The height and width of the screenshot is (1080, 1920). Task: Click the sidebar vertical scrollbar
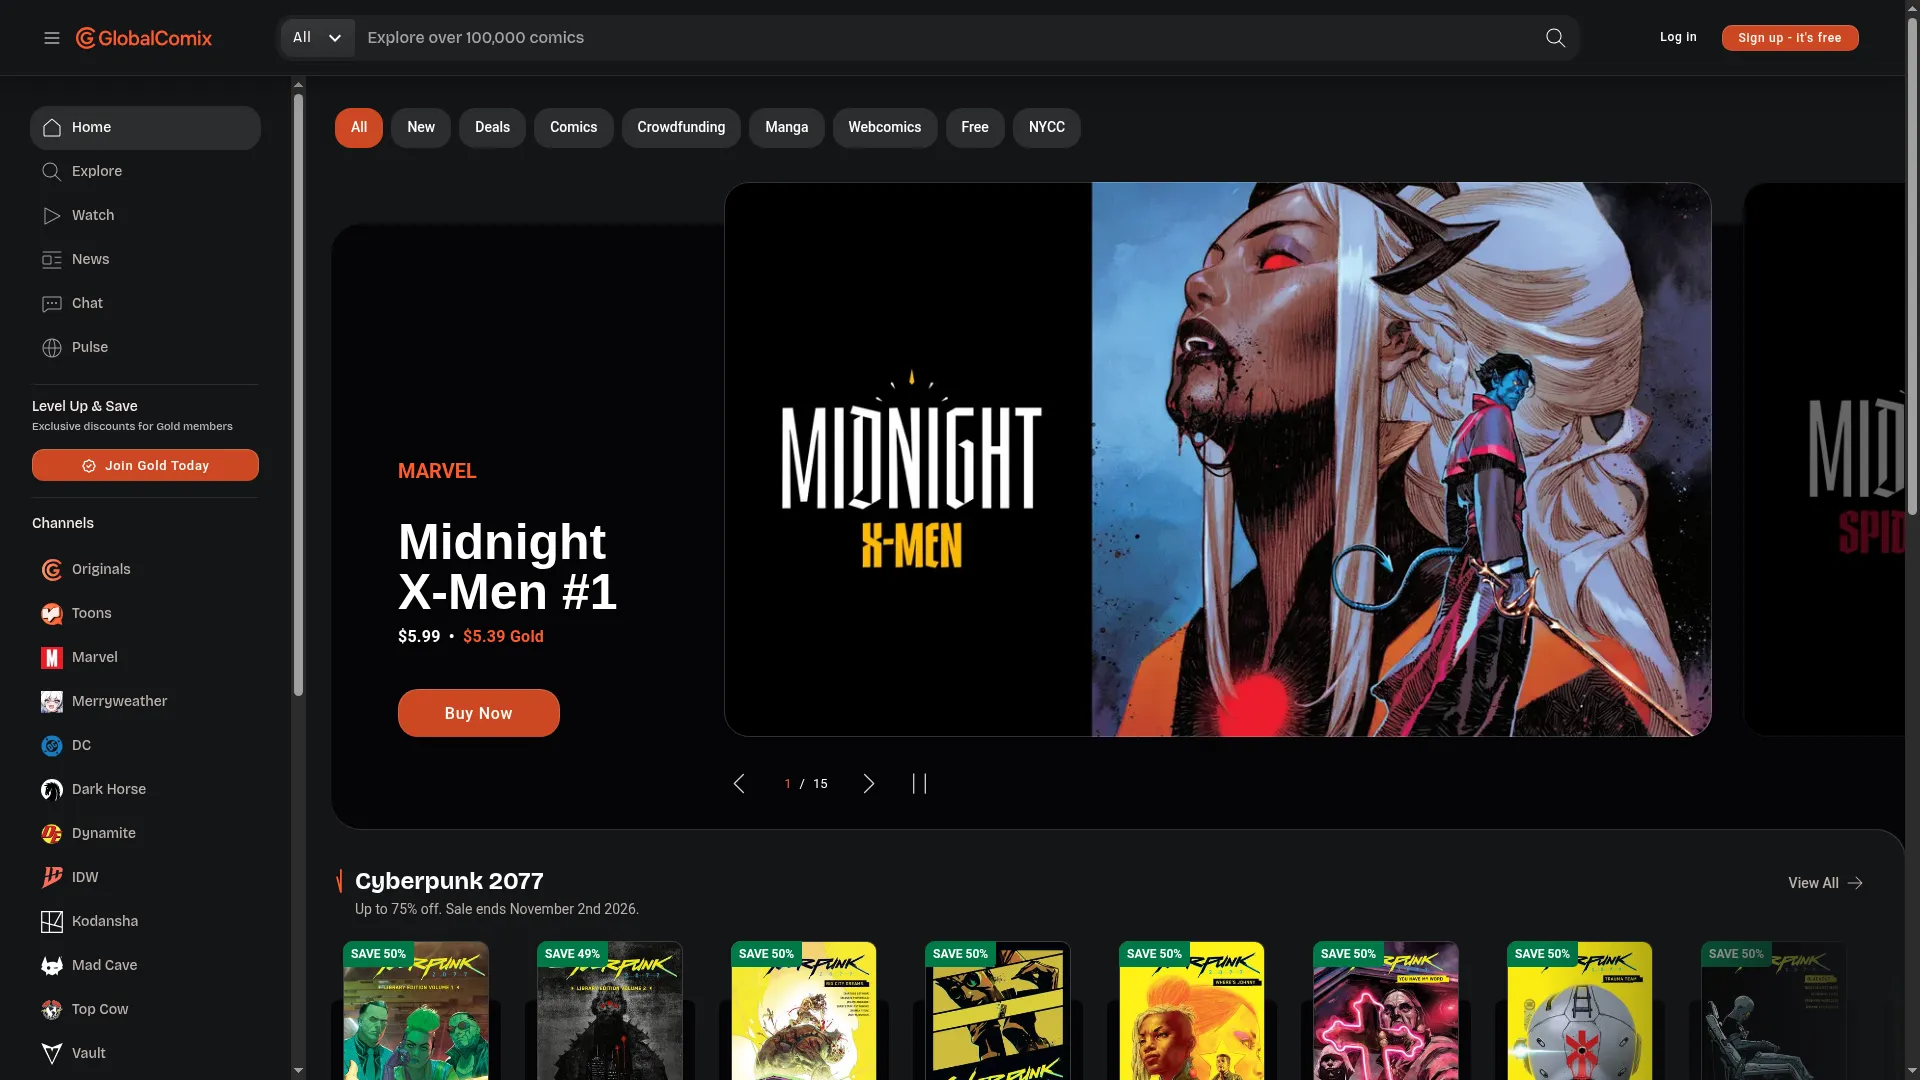(298, 395)
